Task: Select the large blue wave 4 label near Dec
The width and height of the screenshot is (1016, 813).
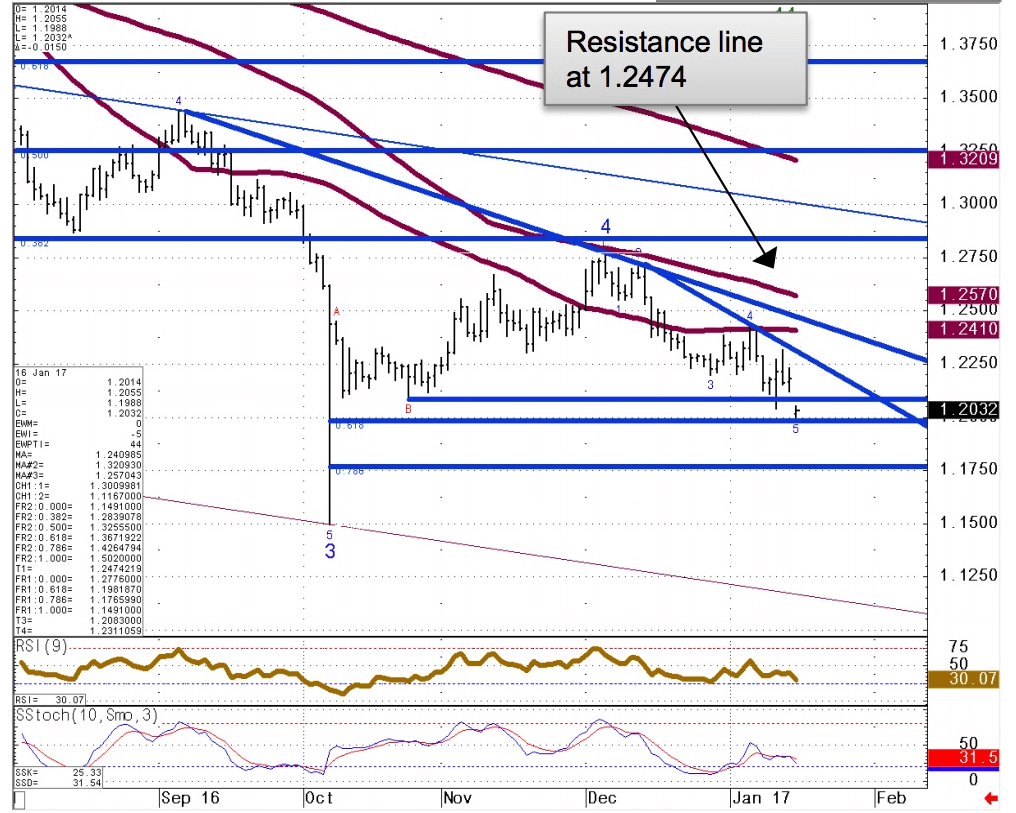Action: coord(605,227)
